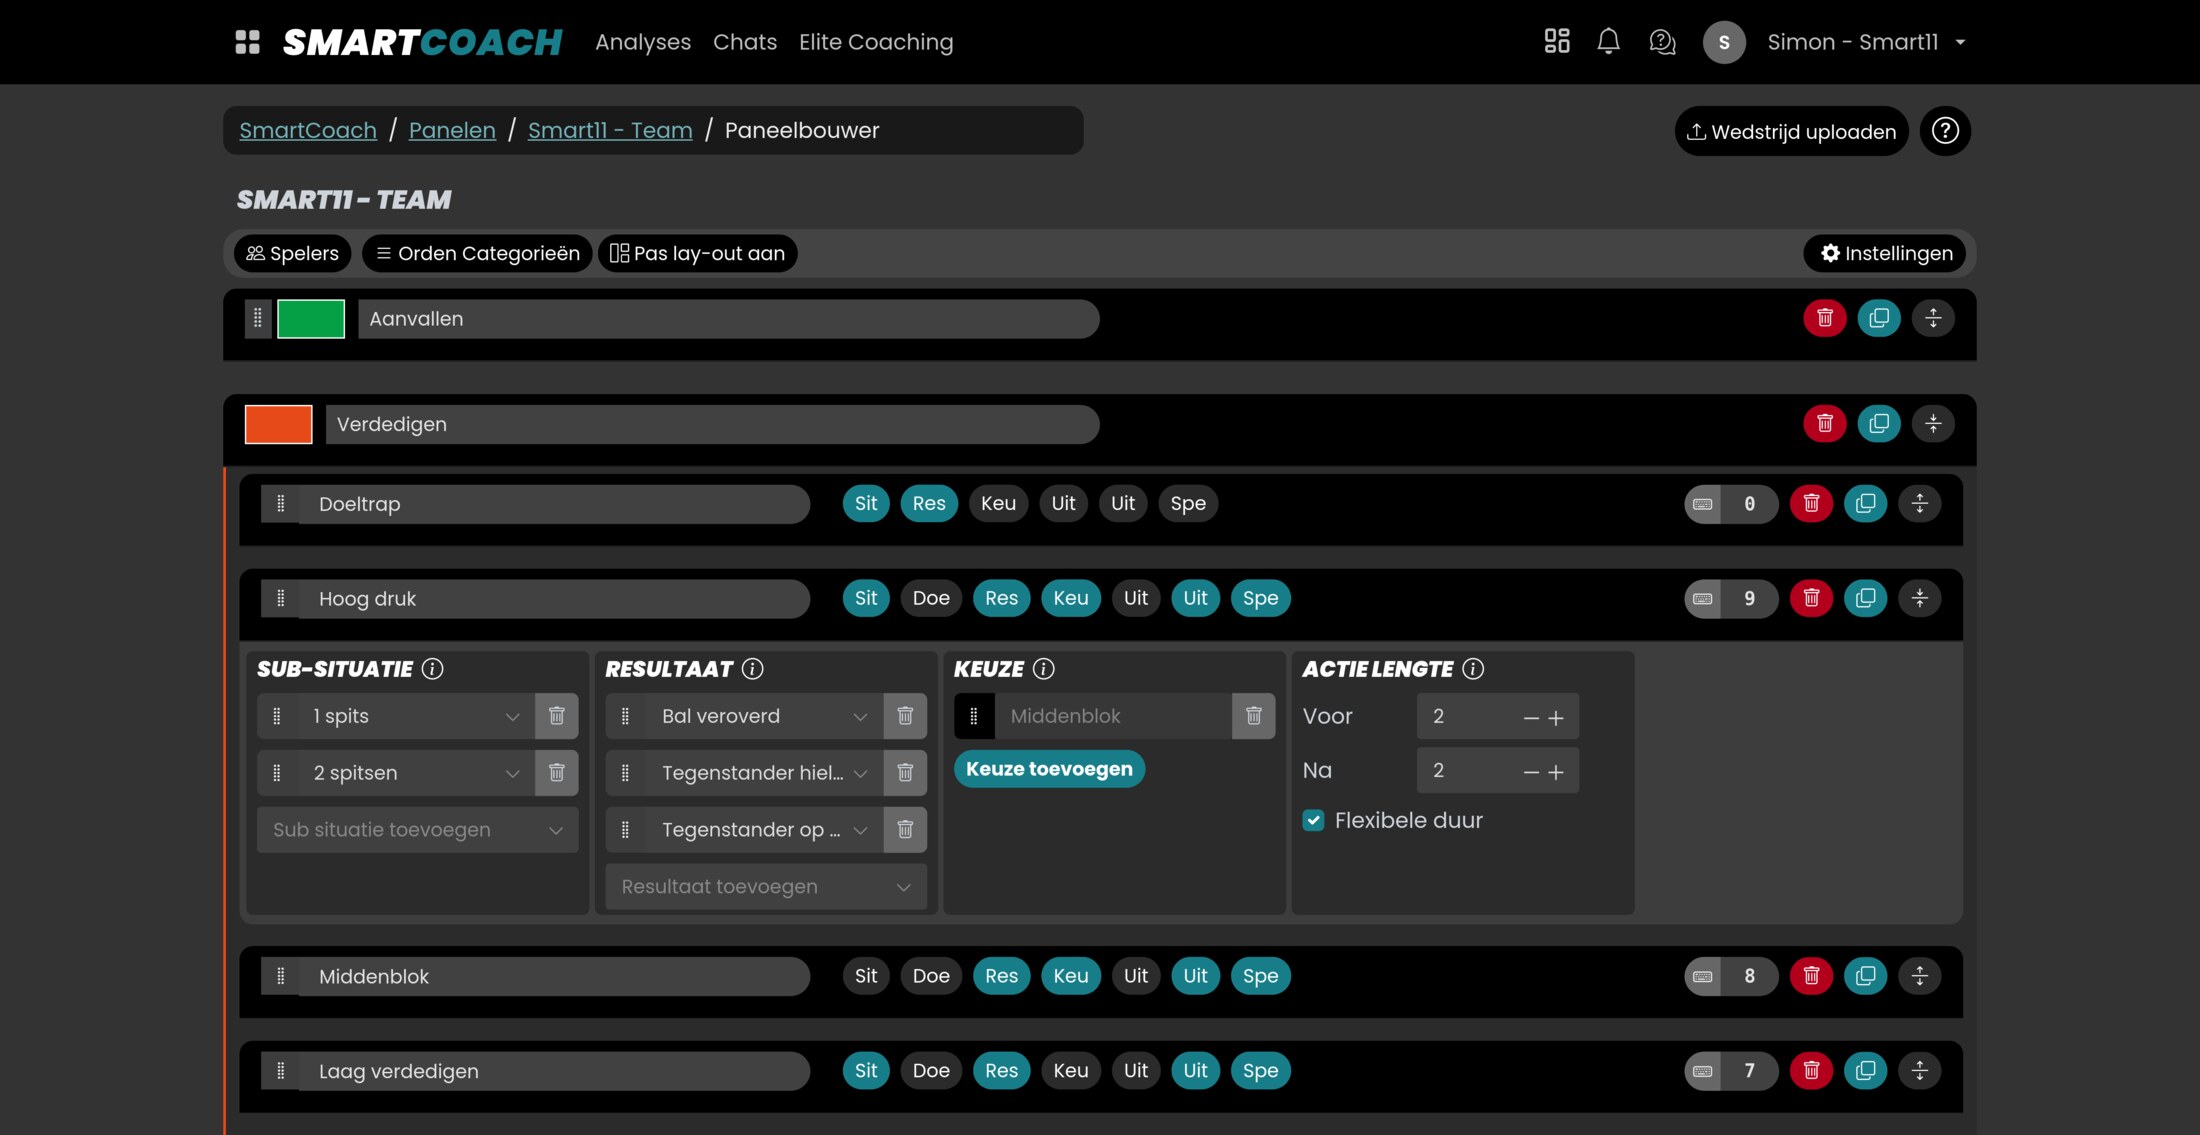Toggle the Flexibele duur checkbox
Screen dimensions: 2200x1135
(x=1313, y=820)
